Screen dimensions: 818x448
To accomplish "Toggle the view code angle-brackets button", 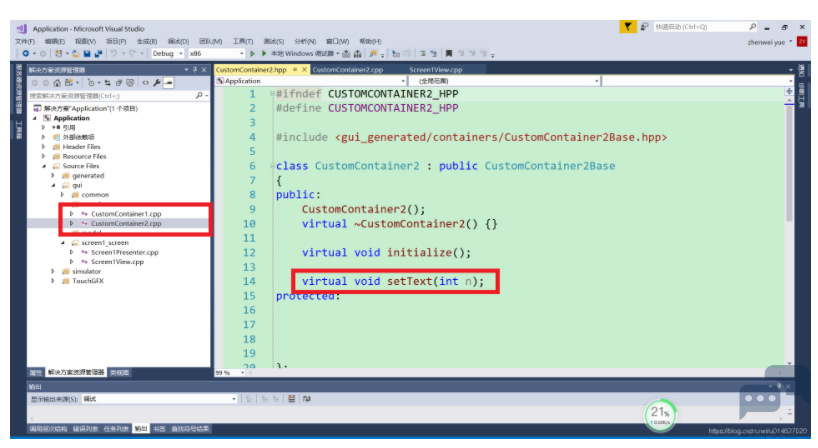I will pyautogui.click(x=145, y=82).
